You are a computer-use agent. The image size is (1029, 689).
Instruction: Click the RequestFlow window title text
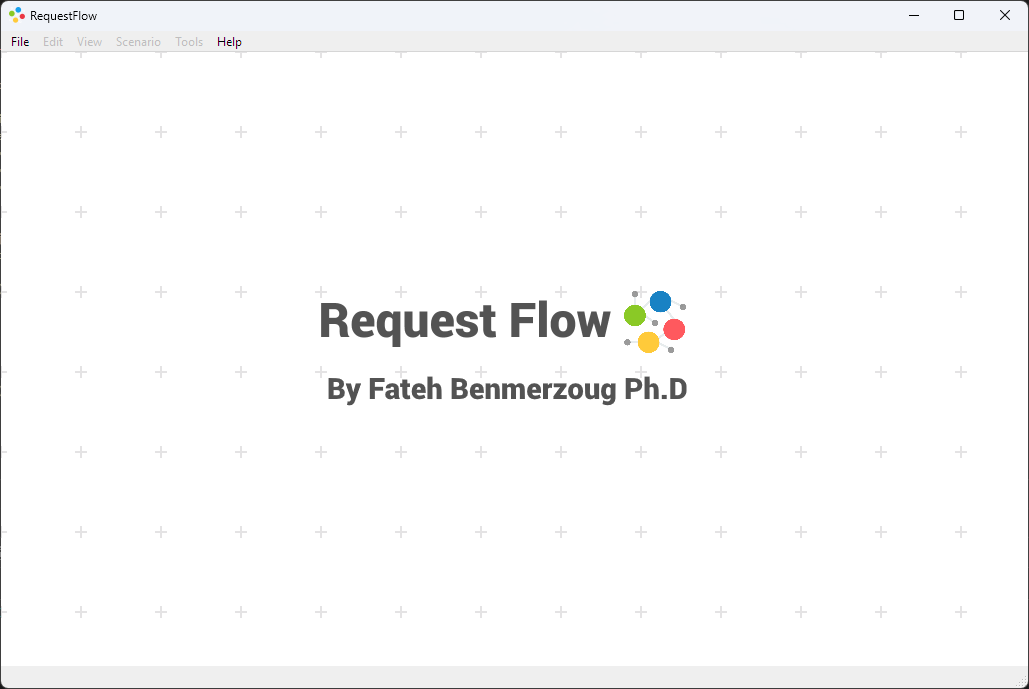[63, 16]
